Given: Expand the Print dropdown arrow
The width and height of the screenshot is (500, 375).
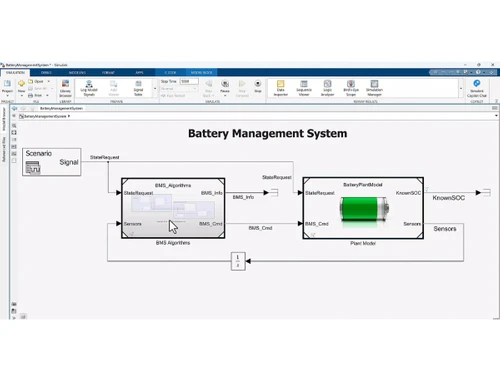Looking at the screenshot, I should [47, 95].
